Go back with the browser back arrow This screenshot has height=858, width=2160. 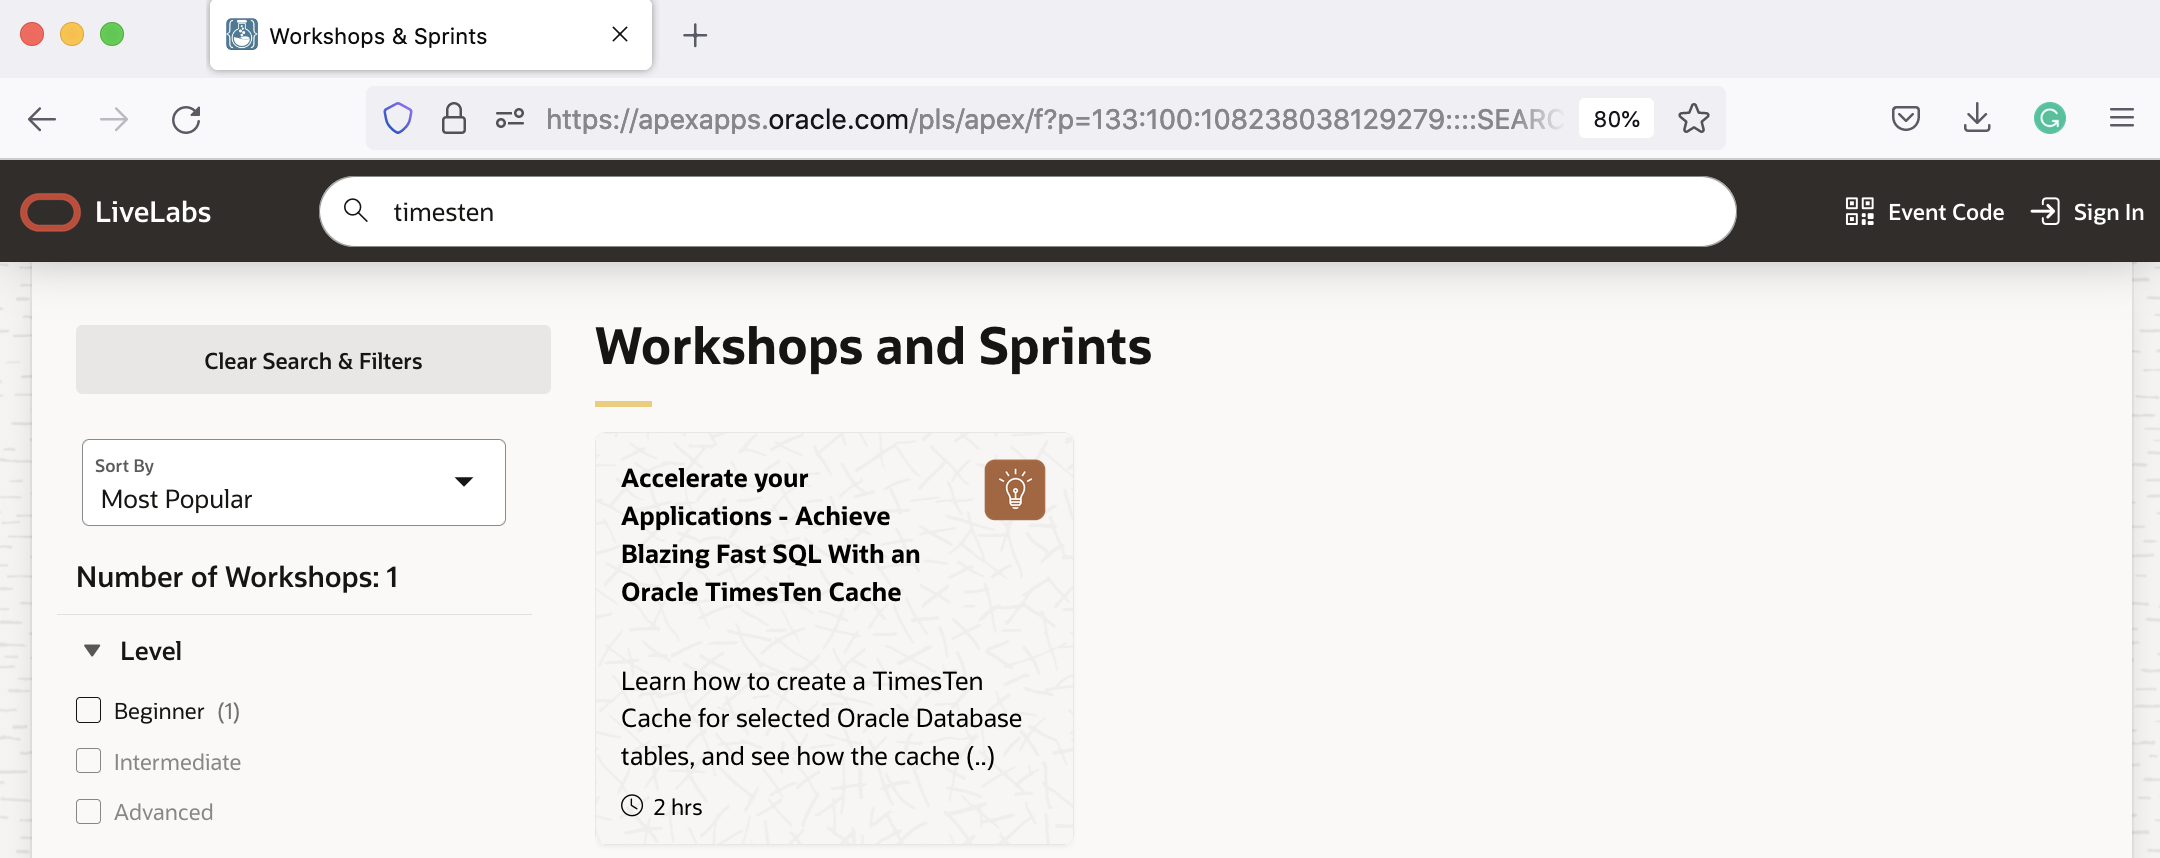tap(42, 120)
